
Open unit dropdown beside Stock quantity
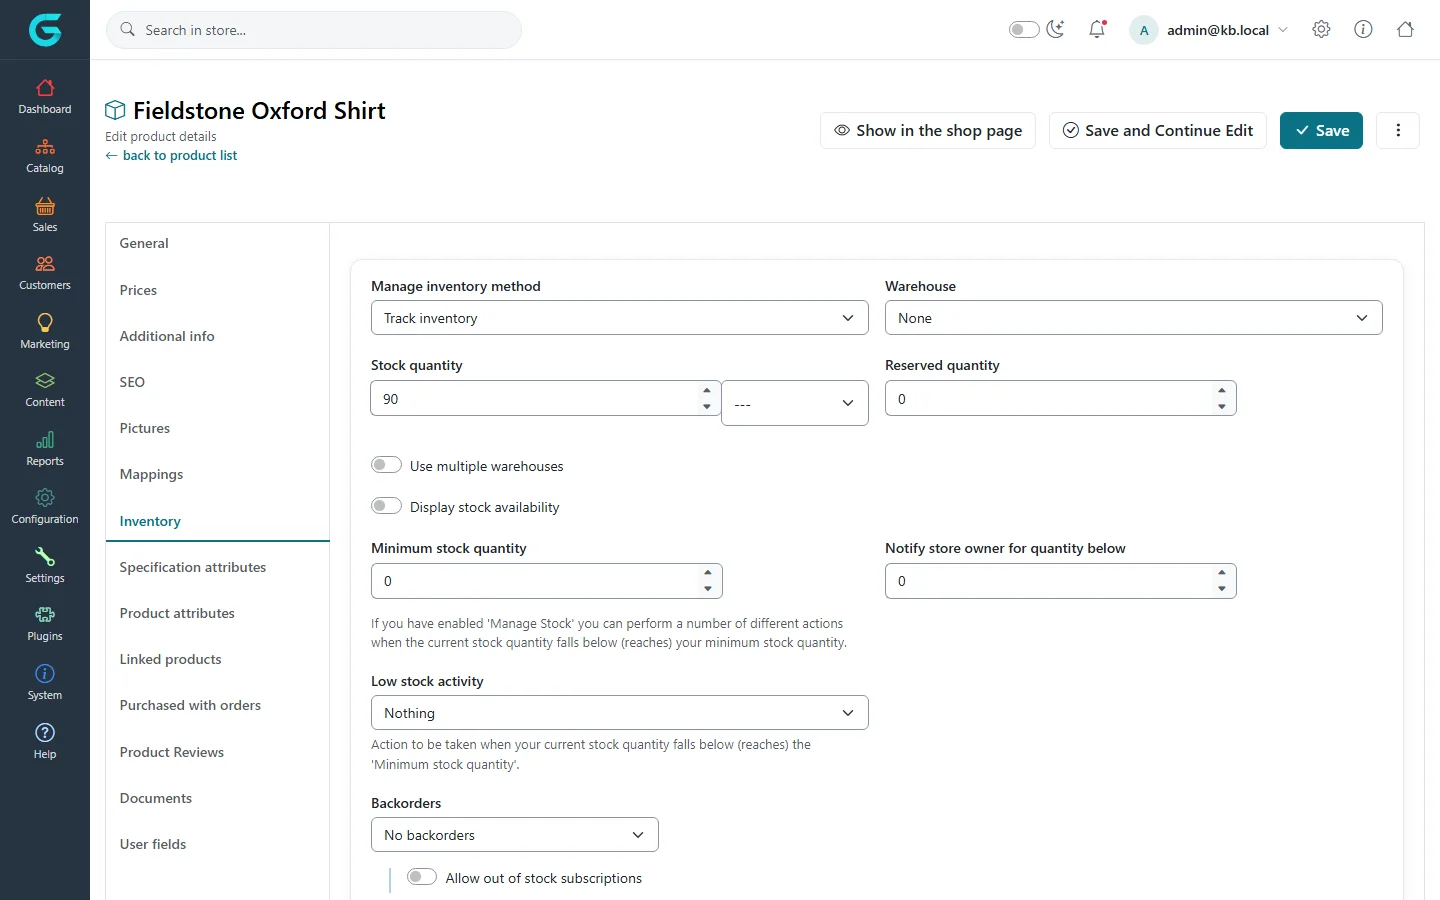[795, 403]
